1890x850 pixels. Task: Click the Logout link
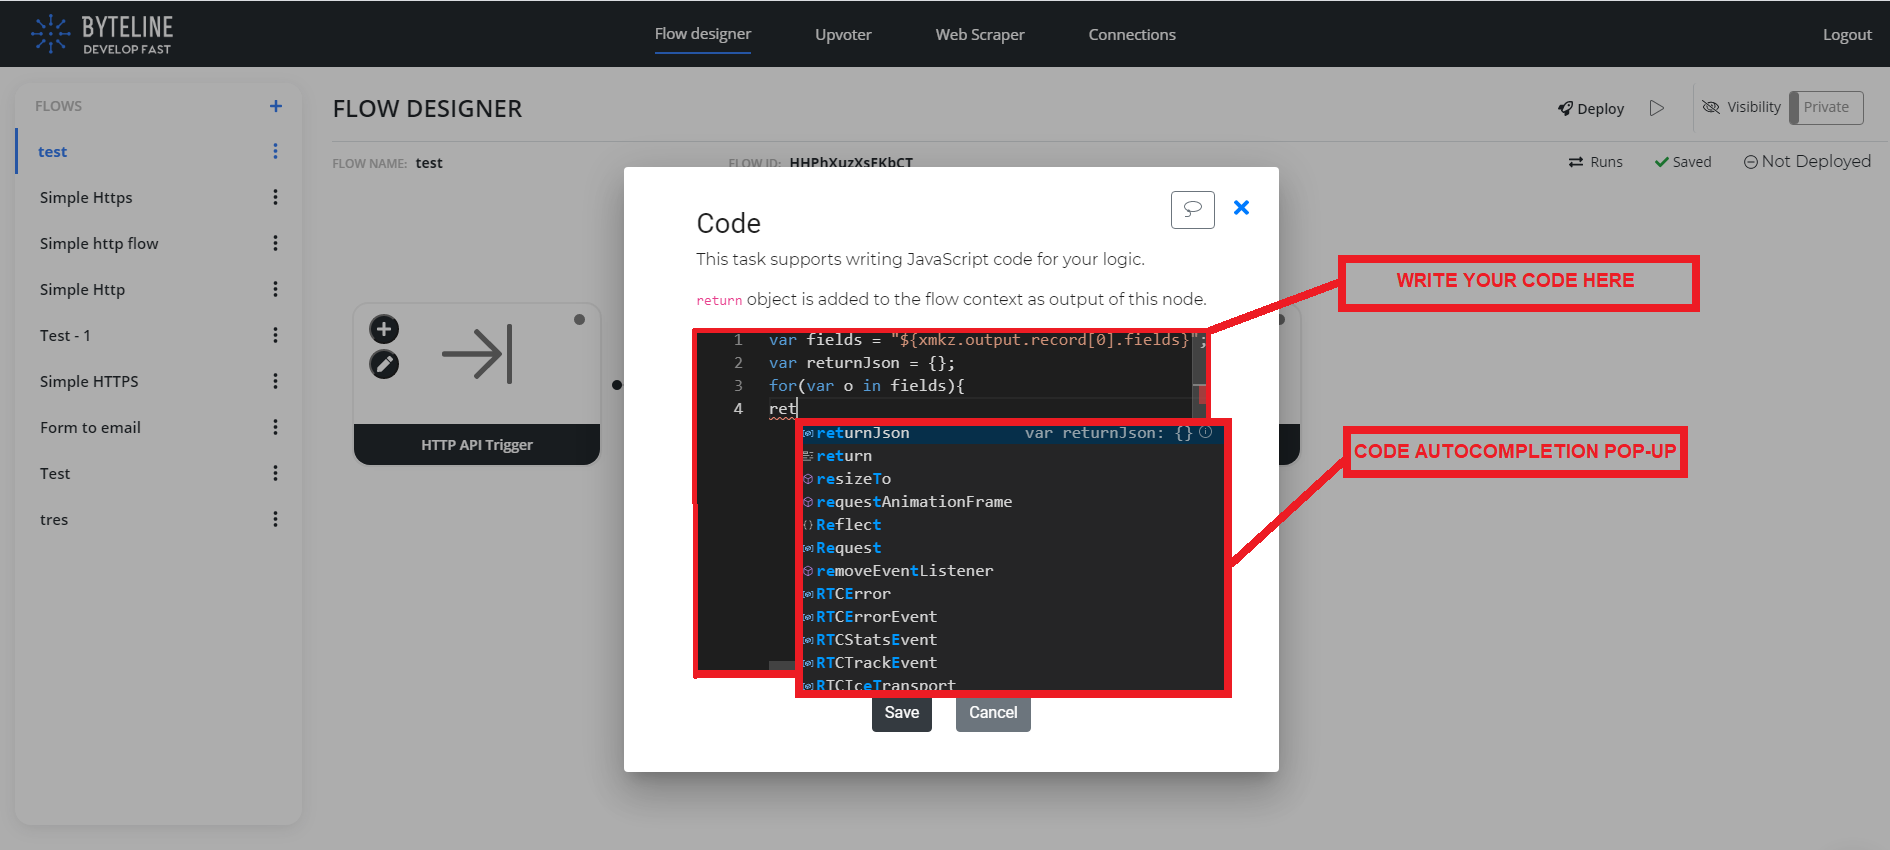click(1847, 34)
